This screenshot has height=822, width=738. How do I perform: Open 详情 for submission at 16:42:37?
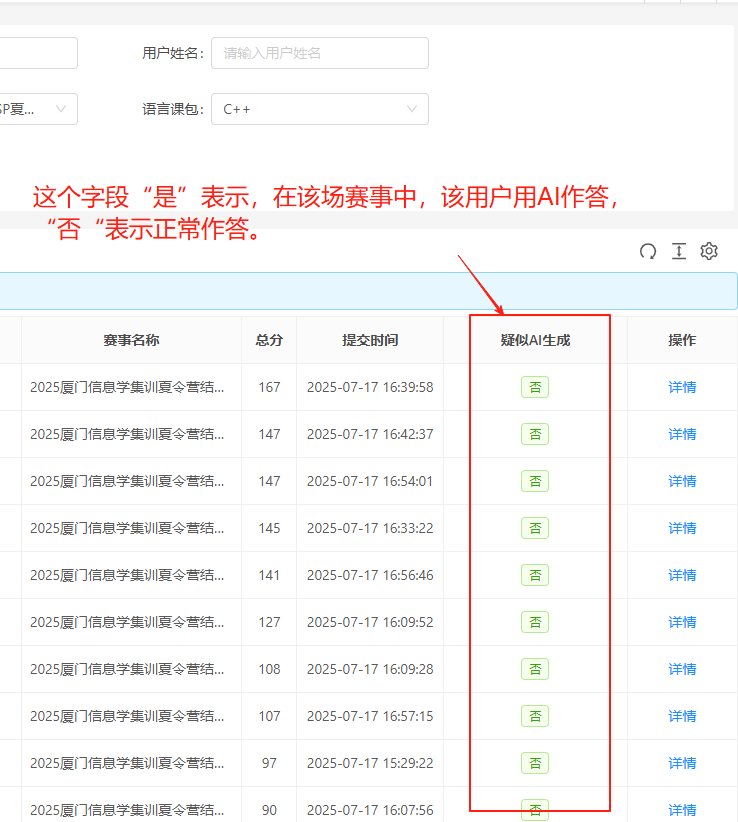click(682, 434)
